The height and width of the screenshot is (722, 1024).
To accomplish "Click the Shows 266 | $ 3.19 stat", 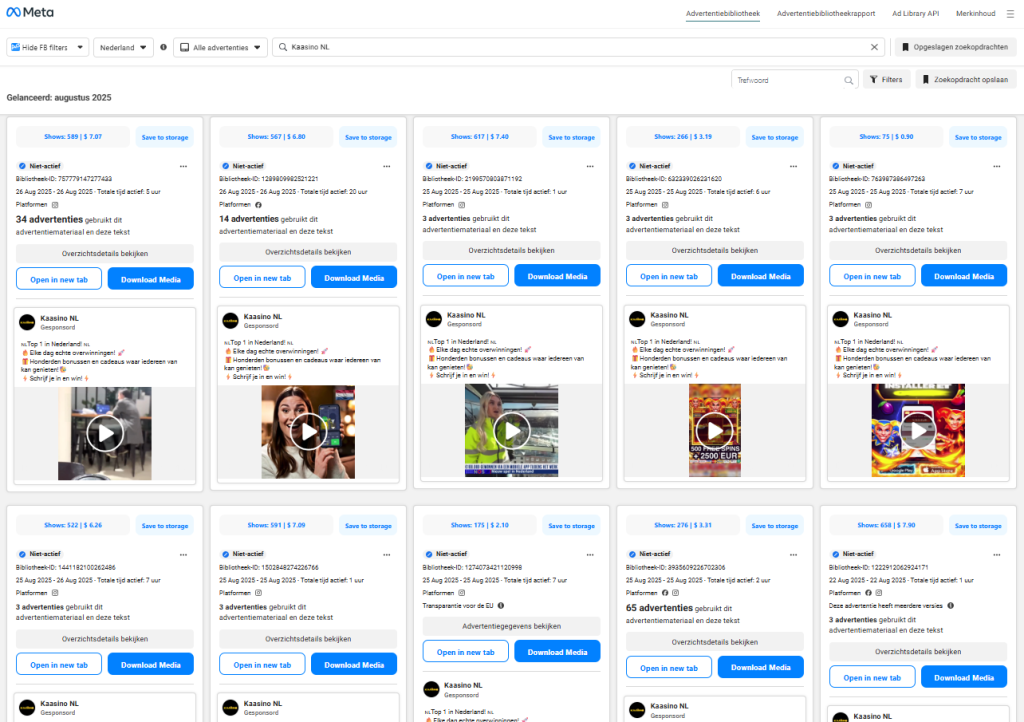I will (x=683, y=137).
